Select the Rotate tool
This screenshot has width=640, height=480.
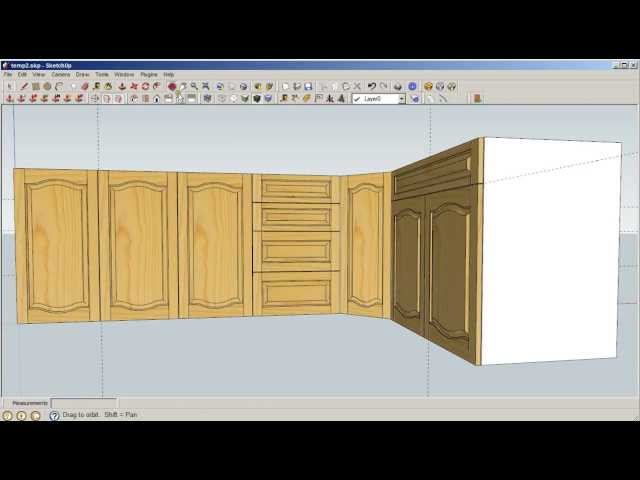145,86
